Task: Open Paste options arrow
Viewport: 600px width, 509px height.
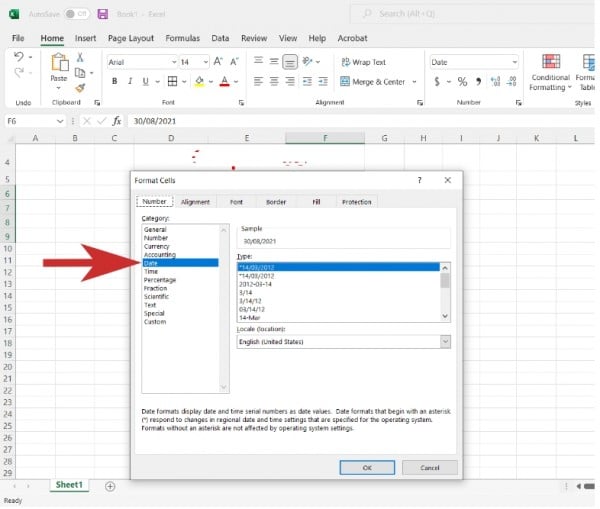Action: coord(59,88)
